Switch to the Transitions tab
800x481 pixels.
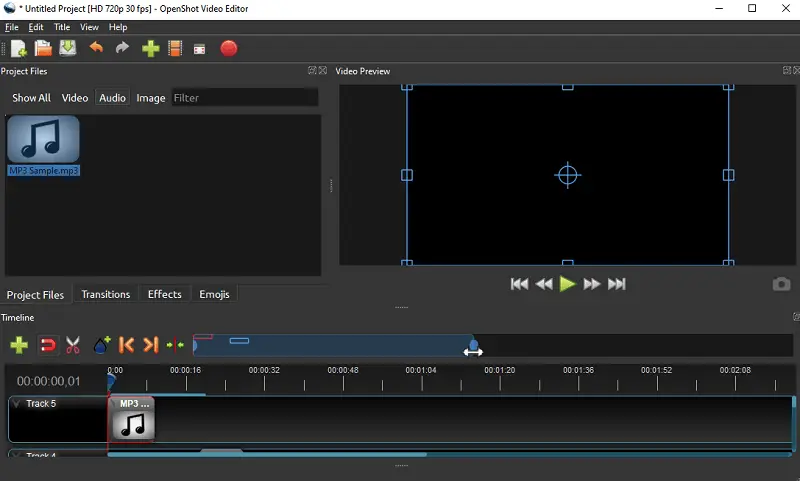coord(106,294)
